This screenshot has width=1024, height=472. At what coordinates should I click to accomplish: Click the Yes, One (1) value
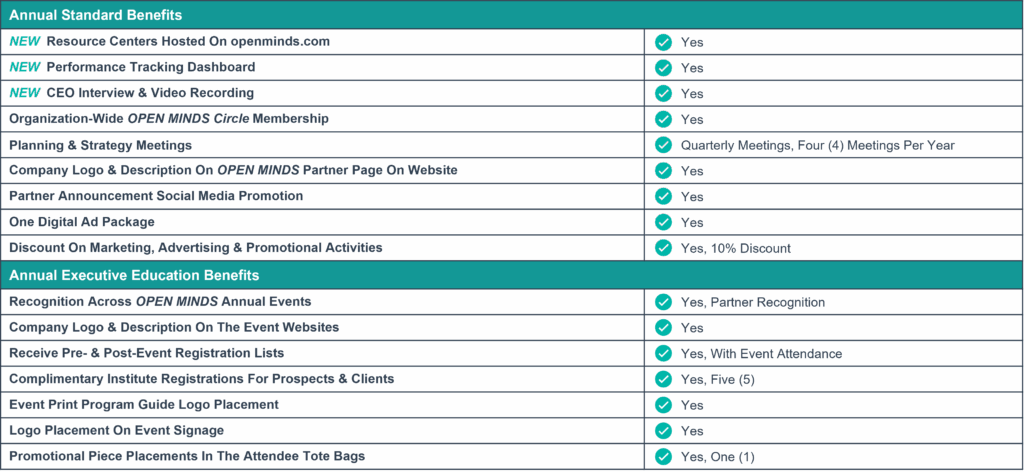[x=718, y=457]
